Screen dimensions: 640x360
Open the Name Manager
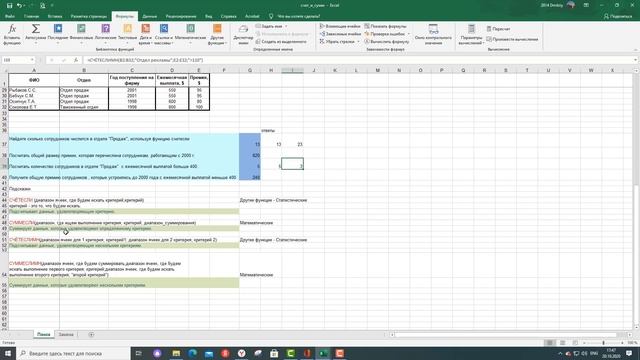coord(243,34)
